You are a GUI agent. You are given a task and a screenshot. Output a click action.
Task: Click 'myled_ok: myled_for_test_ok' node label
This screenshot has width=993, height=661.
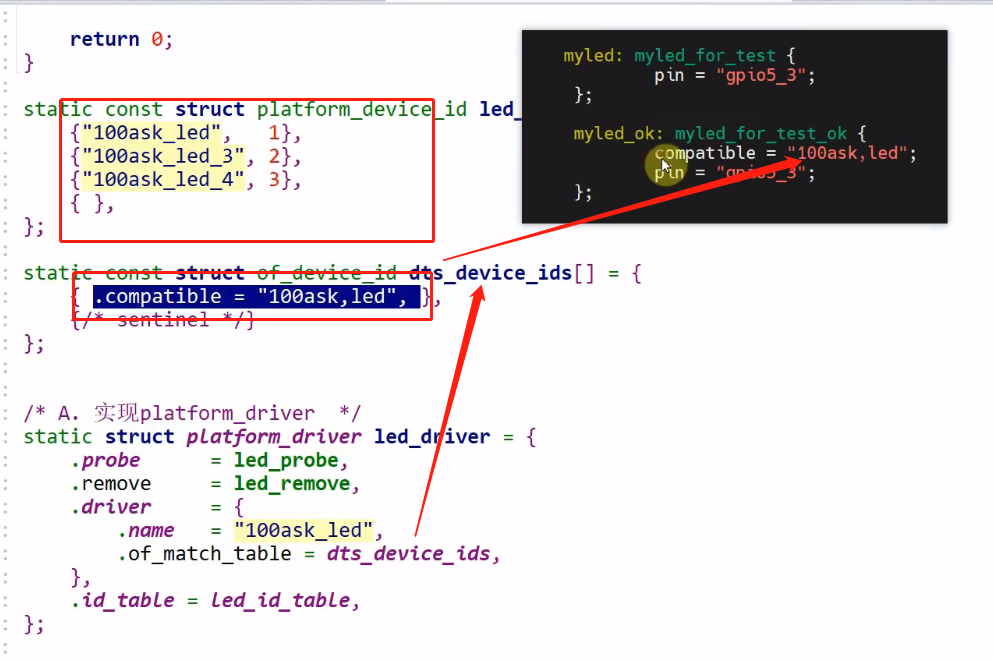pyautogui.click(x=710, y=134)
